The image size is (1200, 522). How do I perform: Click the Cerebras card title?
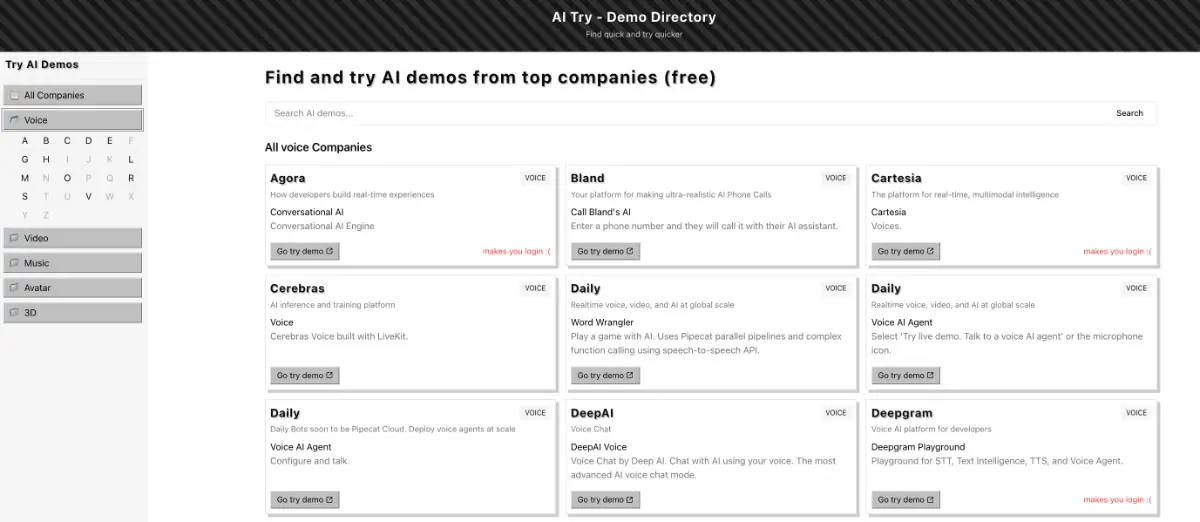tap(298, 288)
